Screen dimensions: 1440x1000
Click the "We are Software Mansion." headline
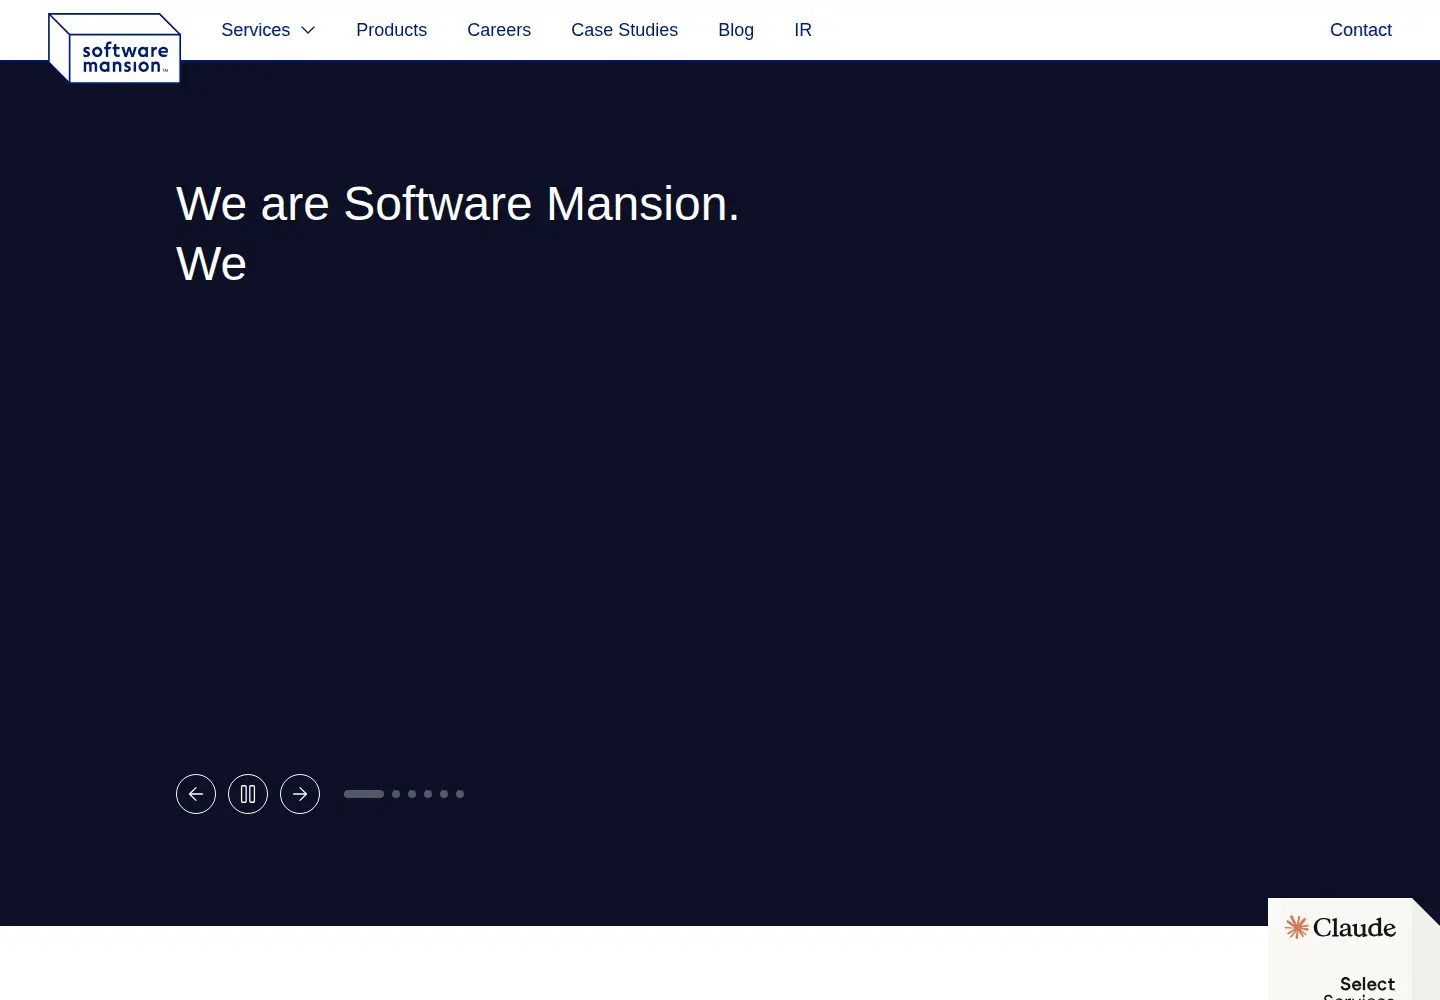pos(458,204)
